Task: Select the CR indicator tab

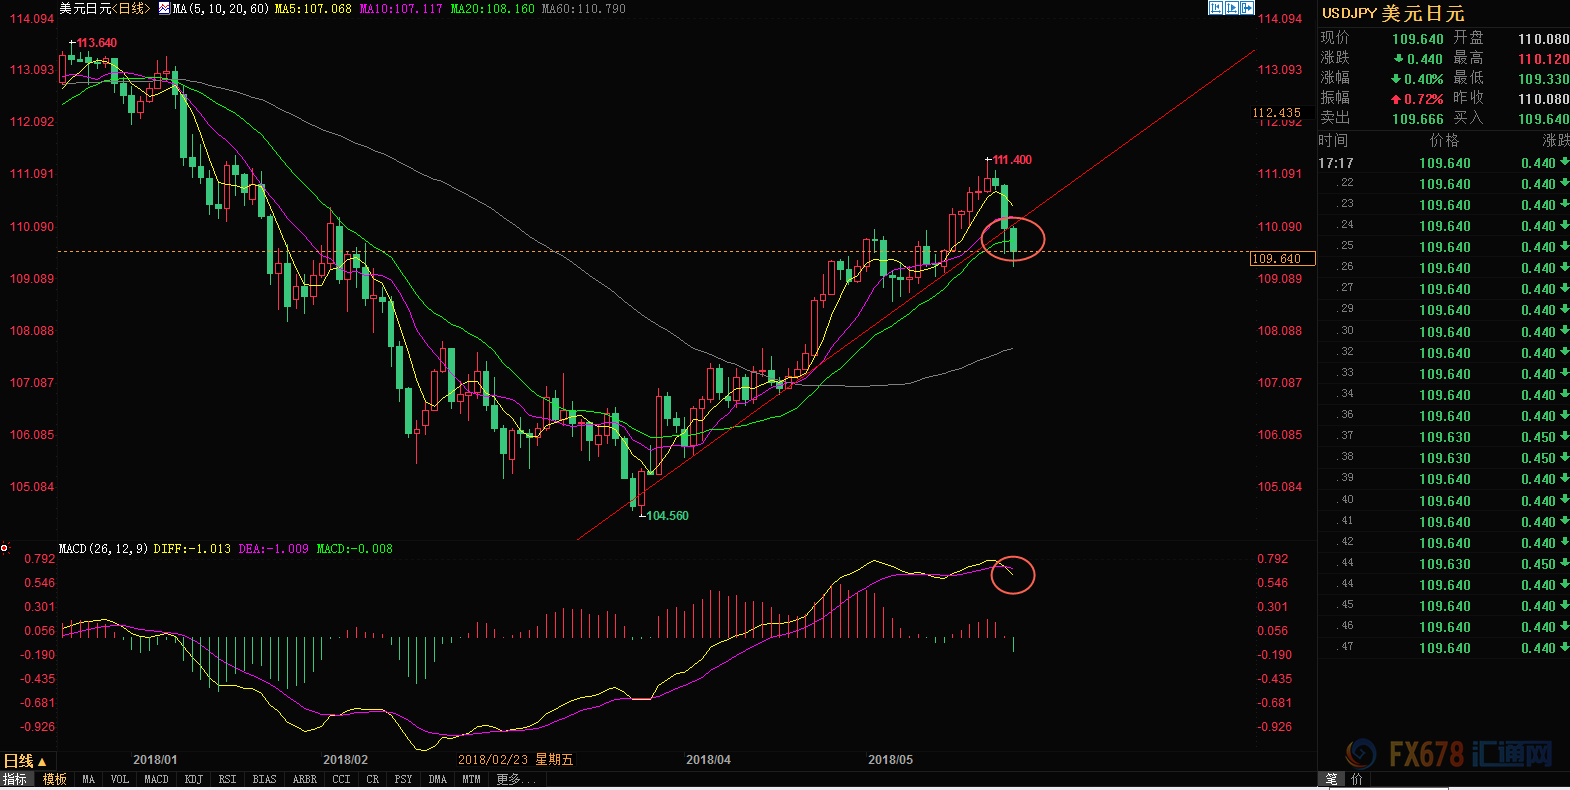Action: tap(373, 779)
